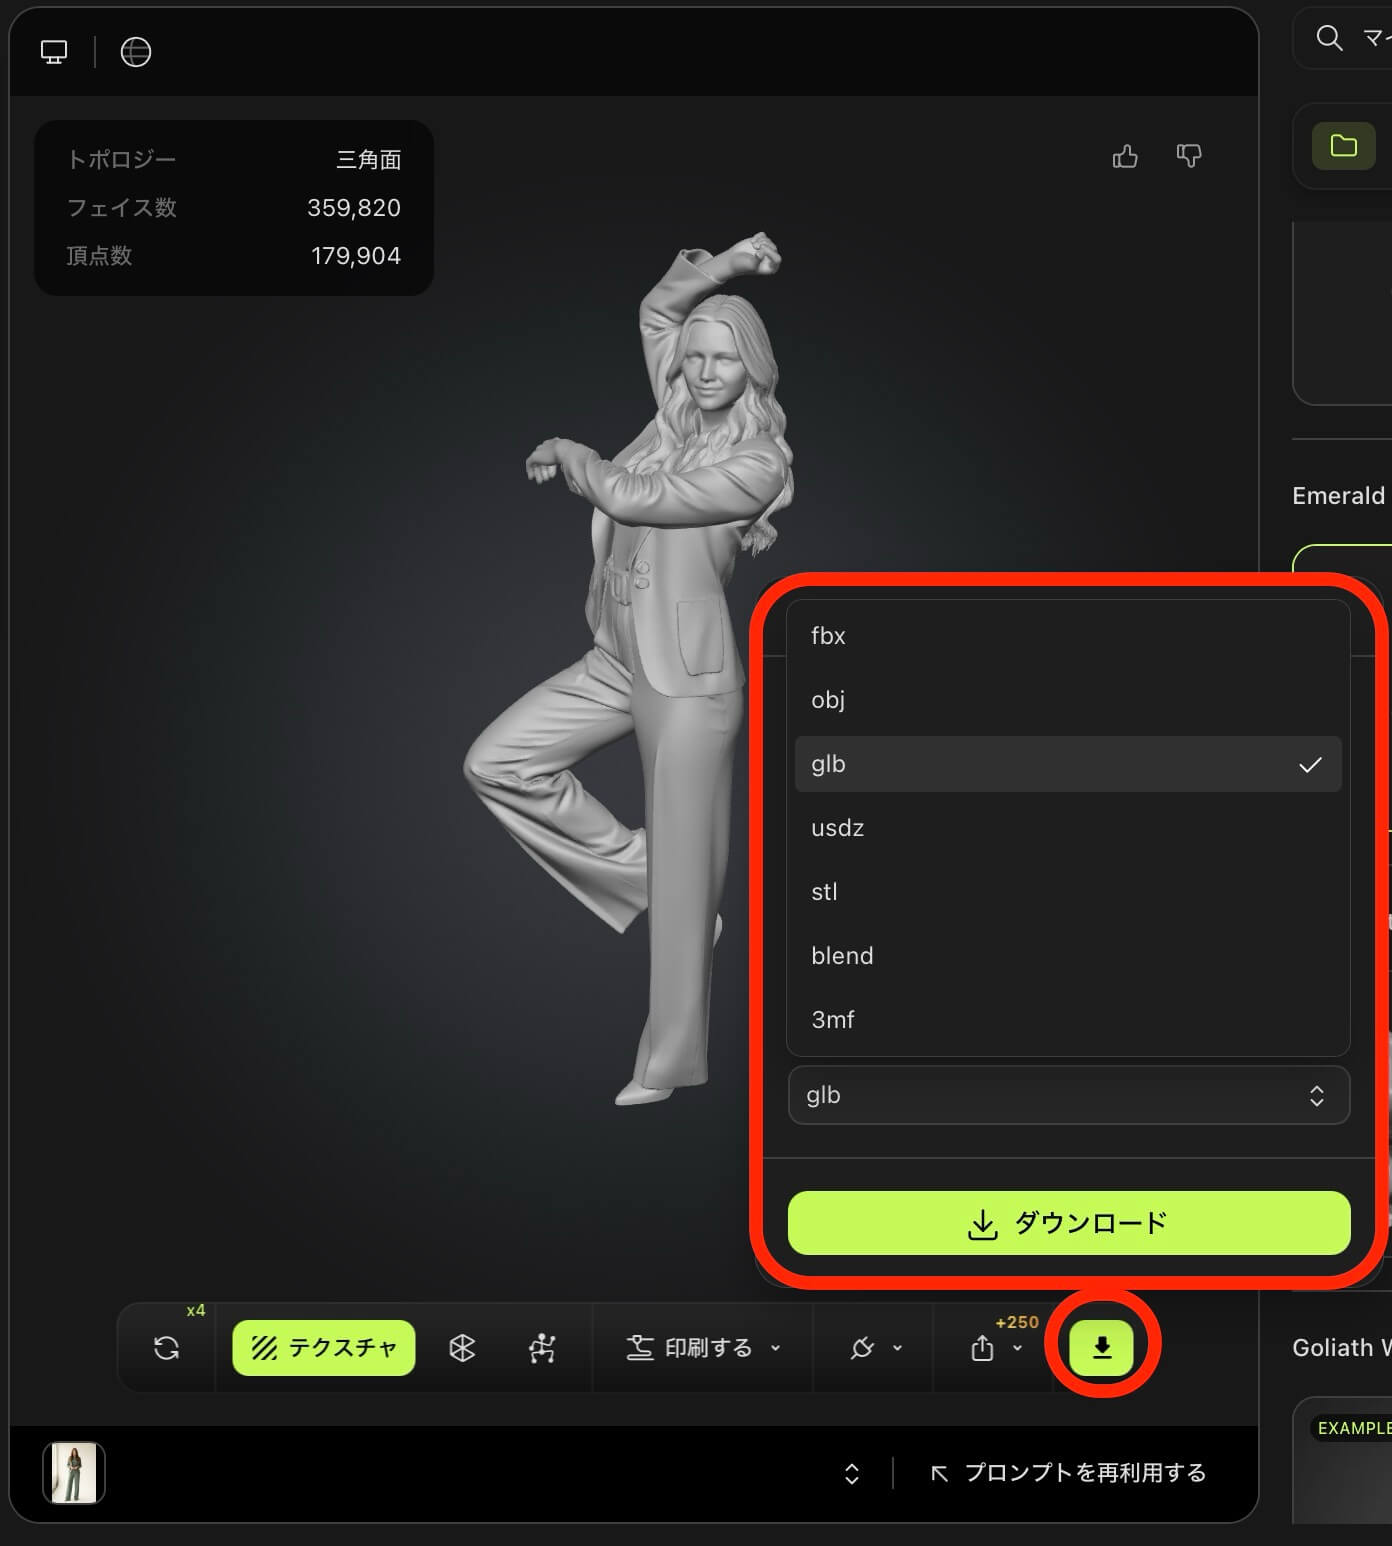Toggle the テクスチャ texture button
The height and width of the screenshot is (1546, 1392).
(x=324, y=1348)
